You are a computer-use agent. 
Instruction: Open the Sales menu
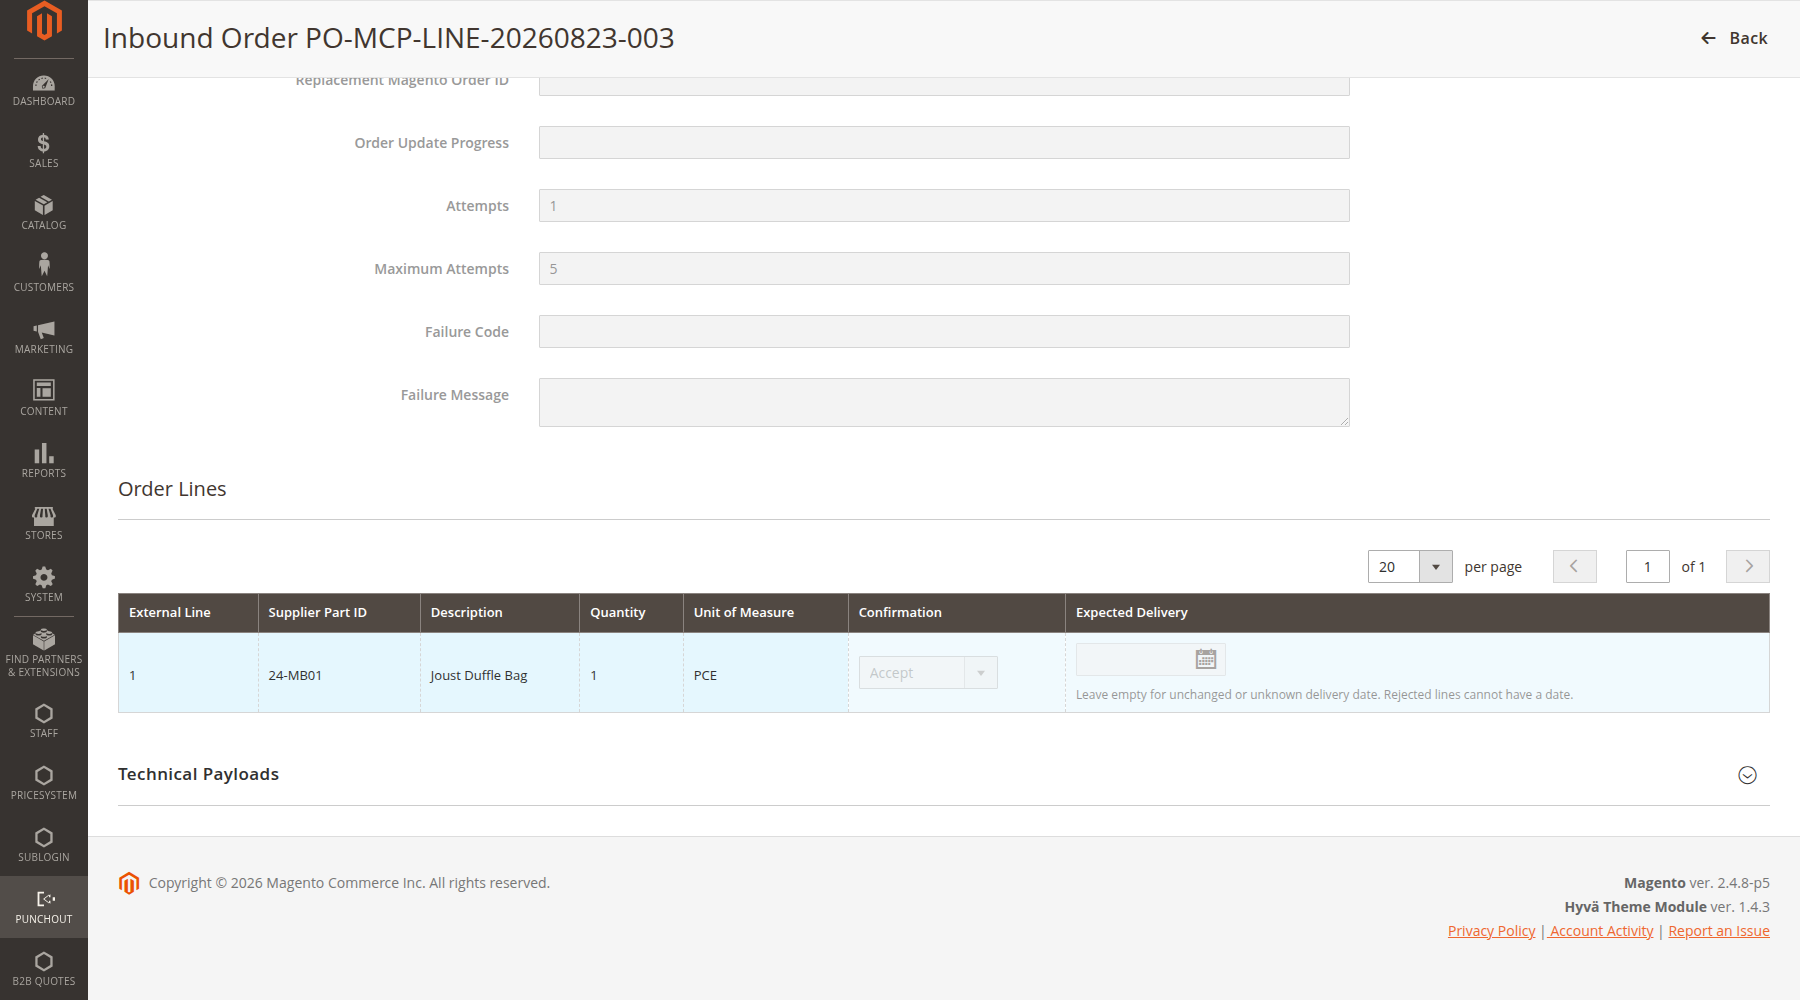tap(44, 152)
